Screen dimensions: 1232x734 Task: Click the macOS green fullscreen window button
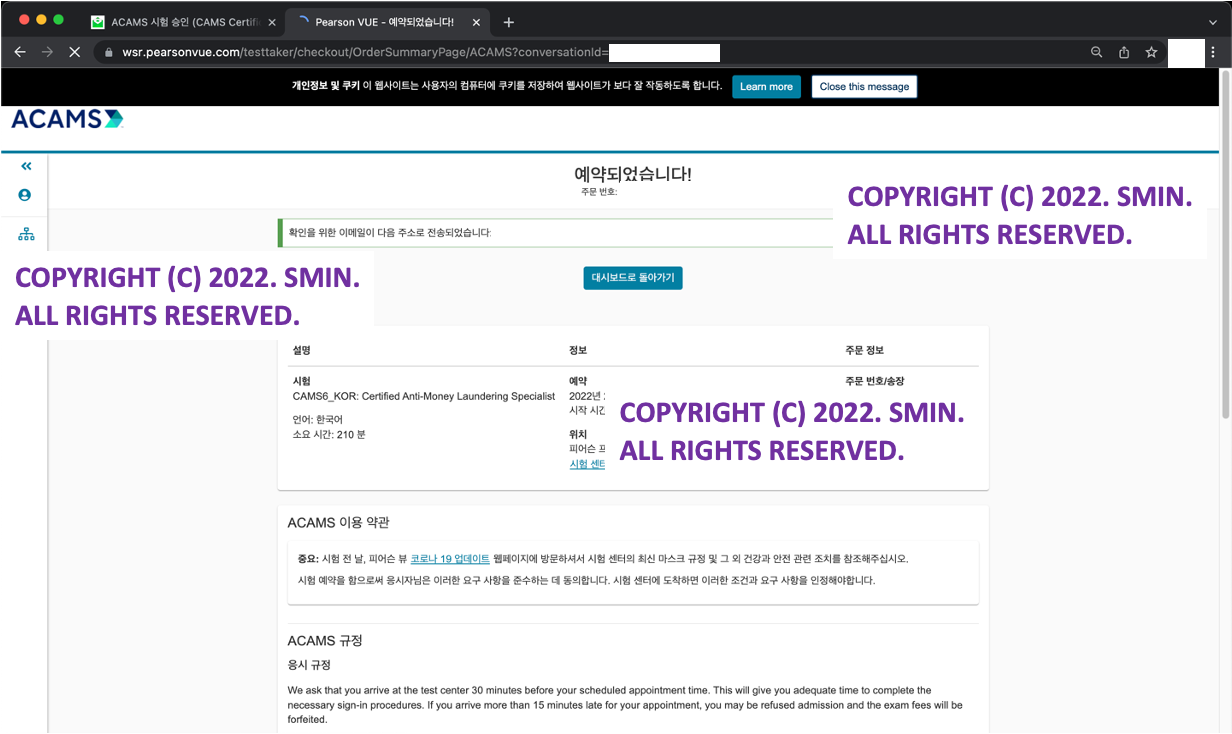[x=59, y=20]
